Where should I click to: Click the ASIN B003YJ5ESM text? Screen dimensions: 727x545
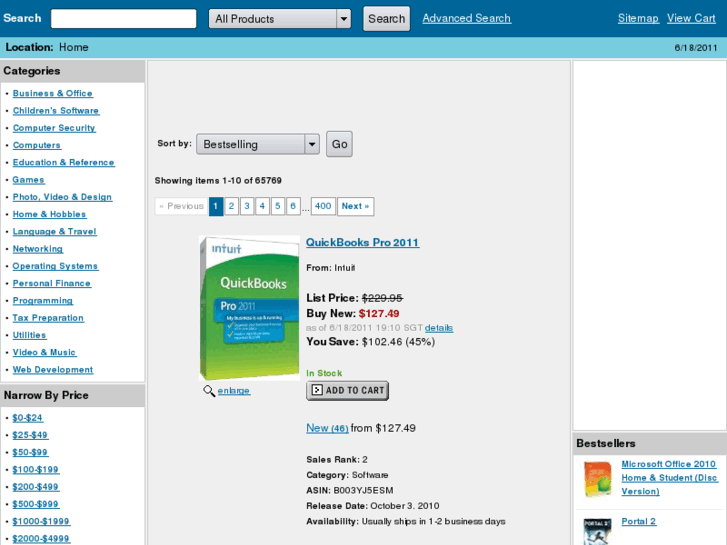pos(350,490)
